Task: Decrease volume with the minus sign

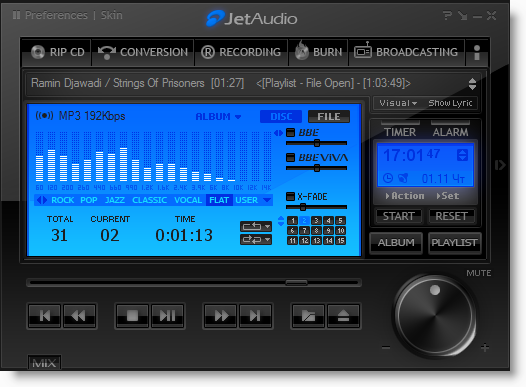Action: [x=386, y=347]
